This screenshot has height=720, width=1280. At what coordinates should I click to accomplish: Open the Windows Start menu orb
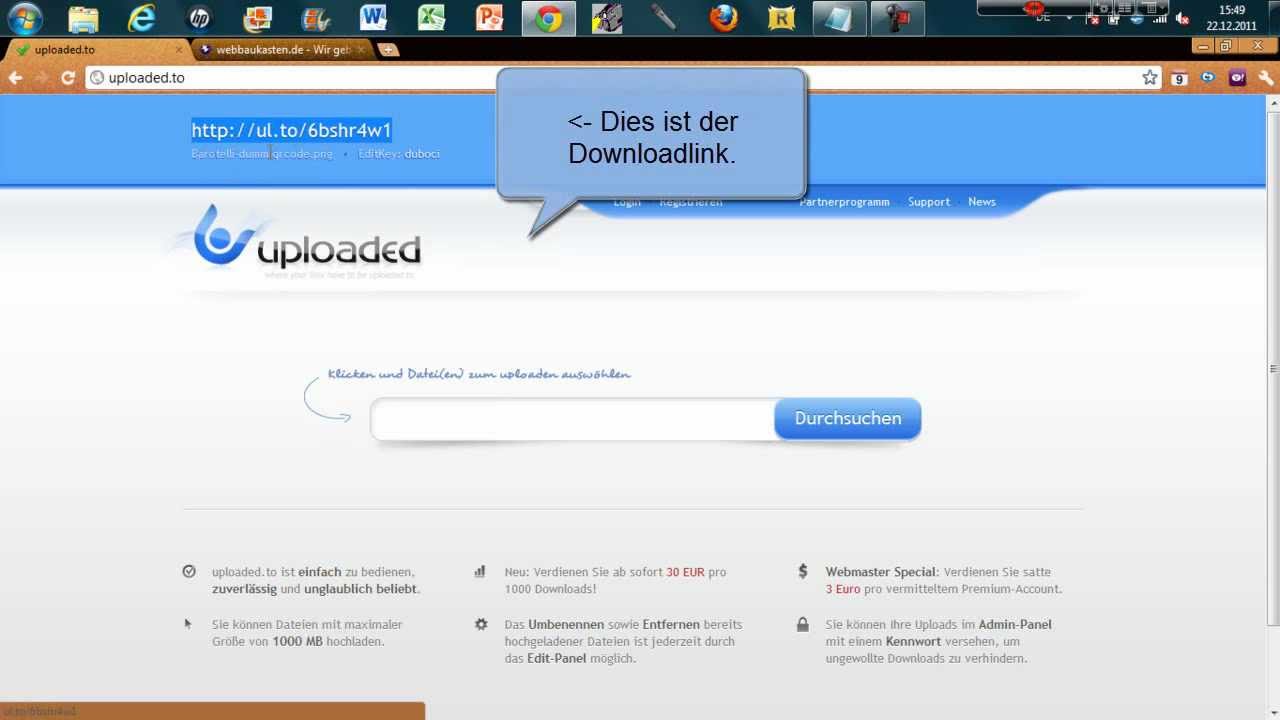coord(25,18)
